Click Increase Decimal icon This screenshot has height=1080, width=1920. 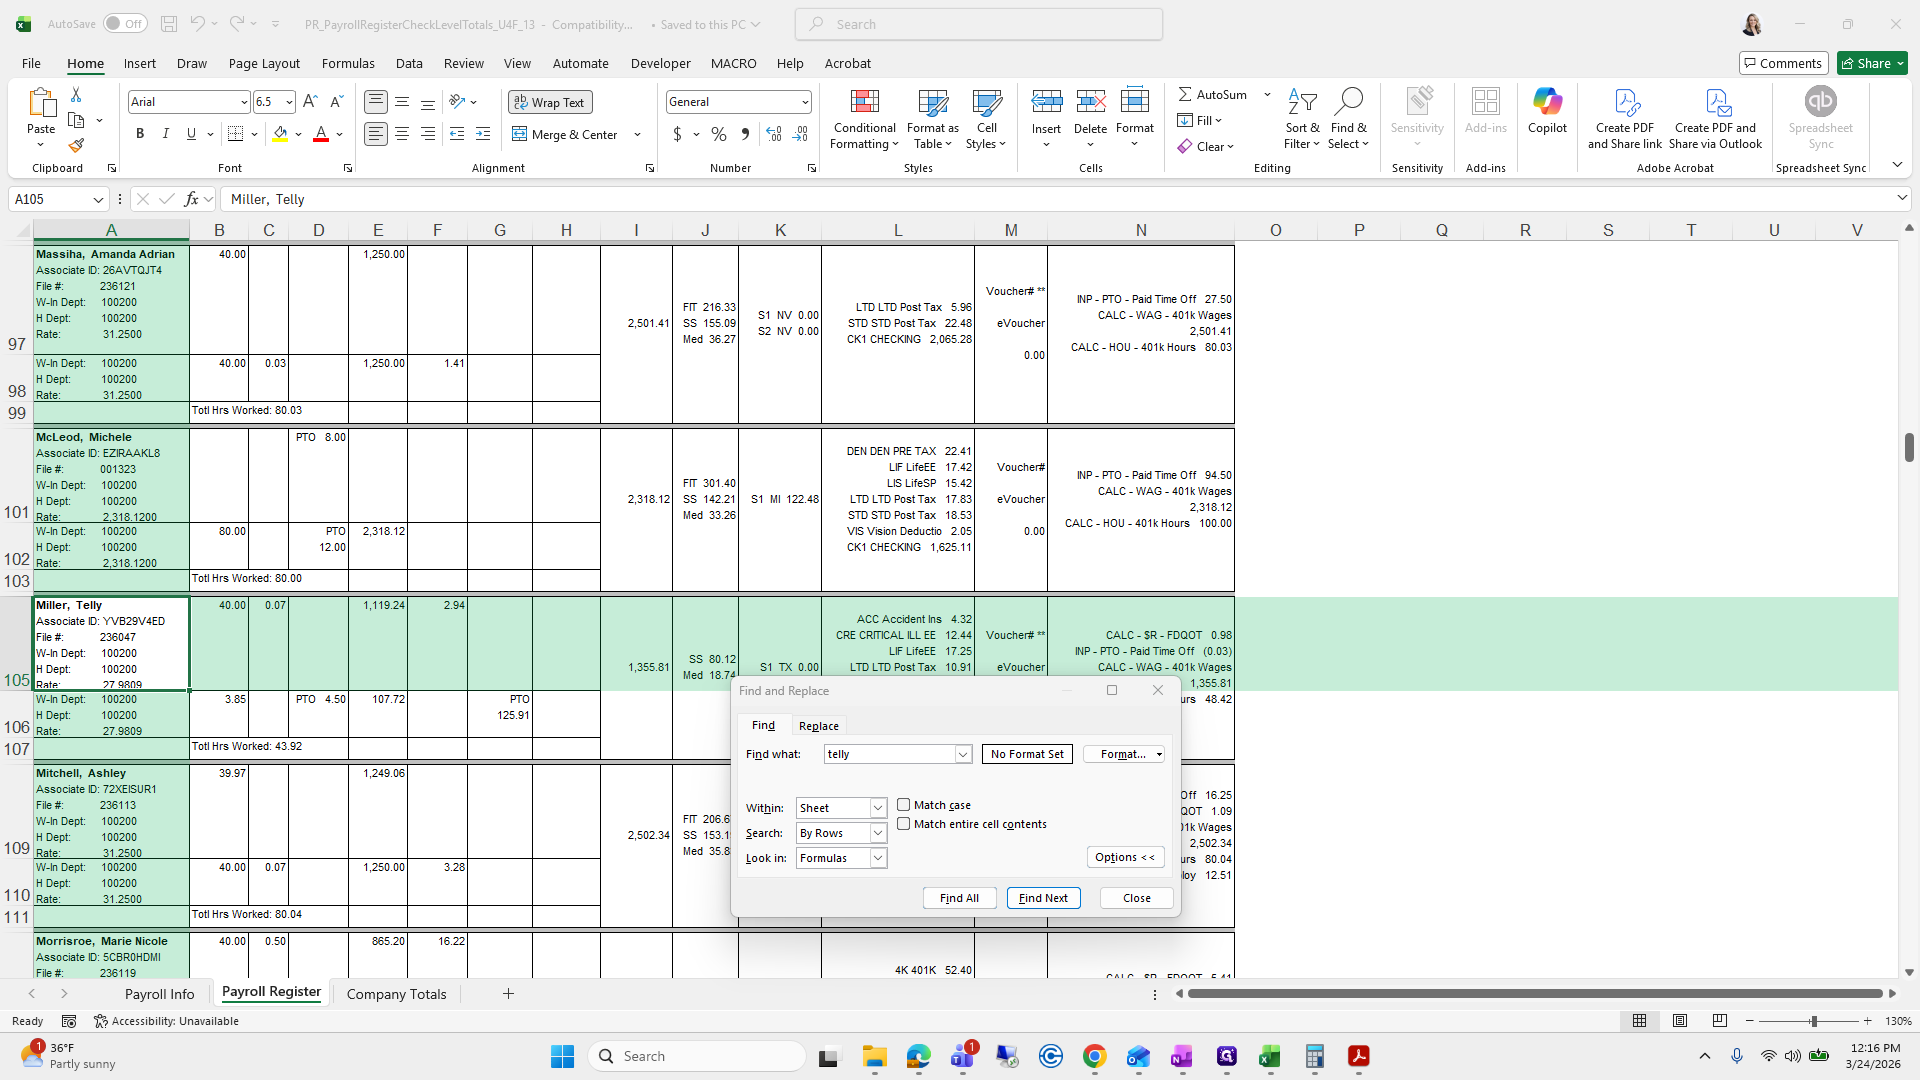[x=773, y=134]
